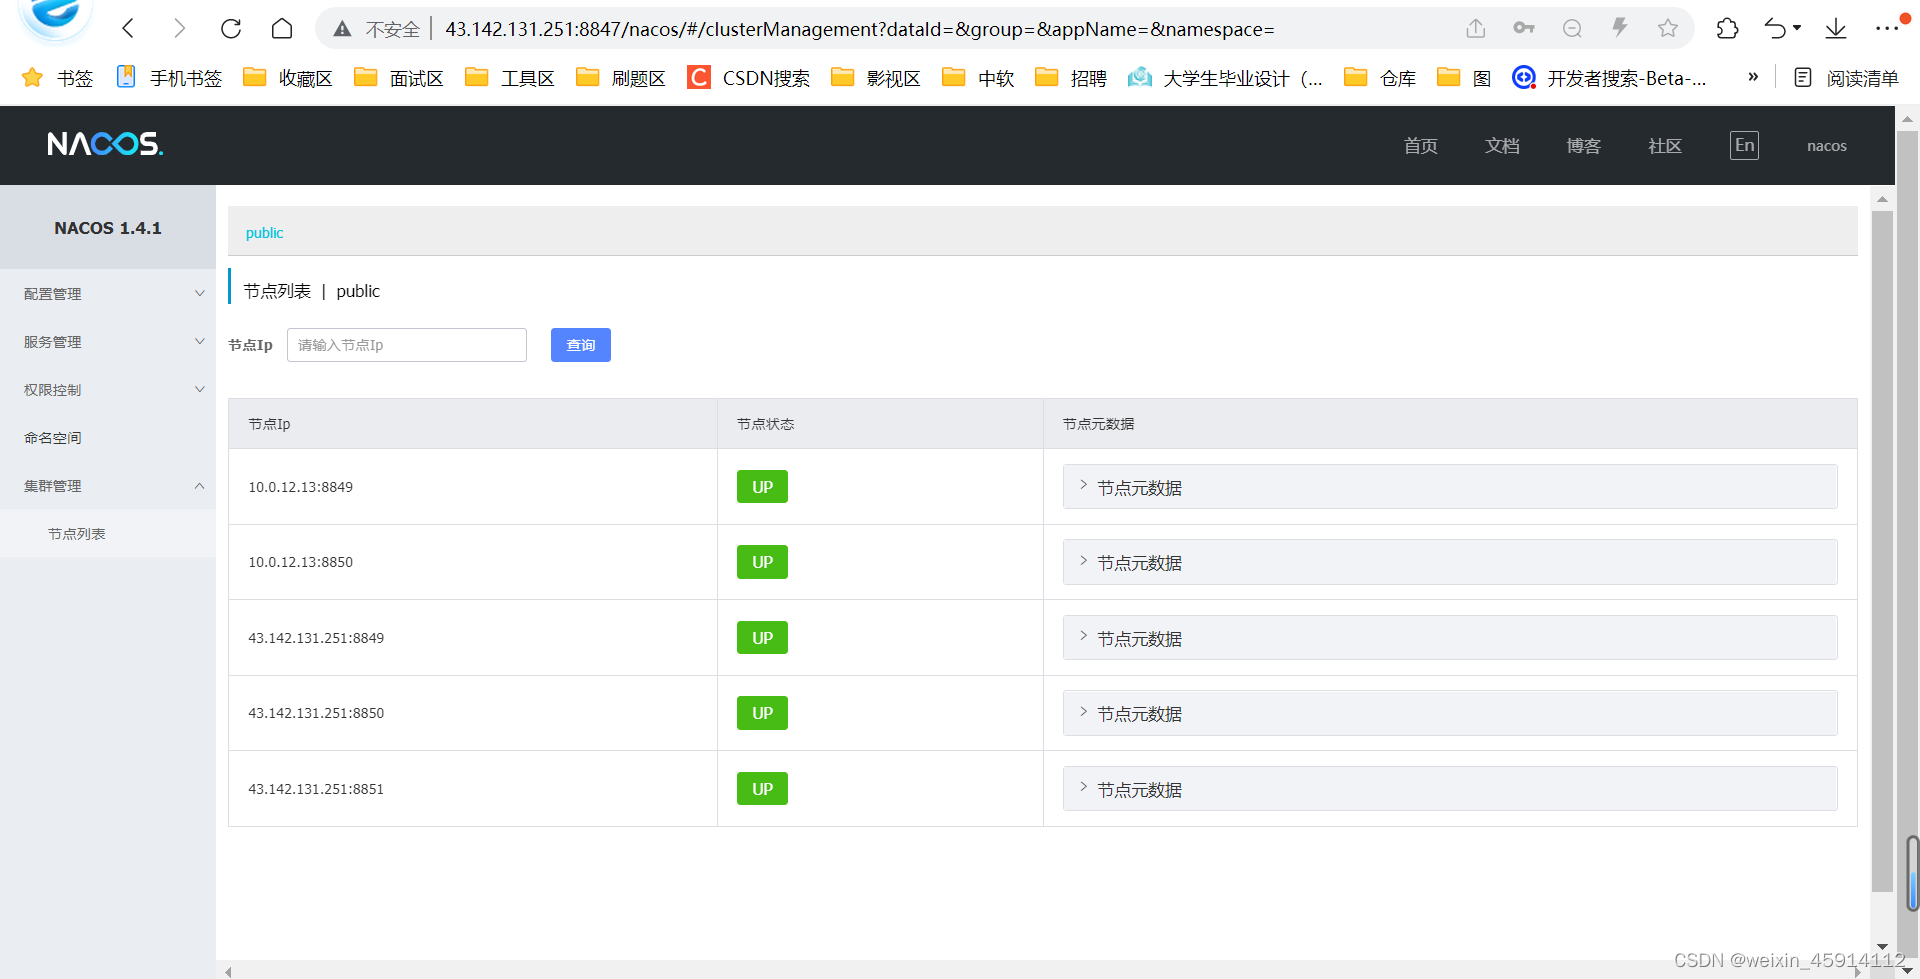Open the CSDN搜索 bookmark
The width and height of the screenshot is (1920, 979).
(749, 78)
